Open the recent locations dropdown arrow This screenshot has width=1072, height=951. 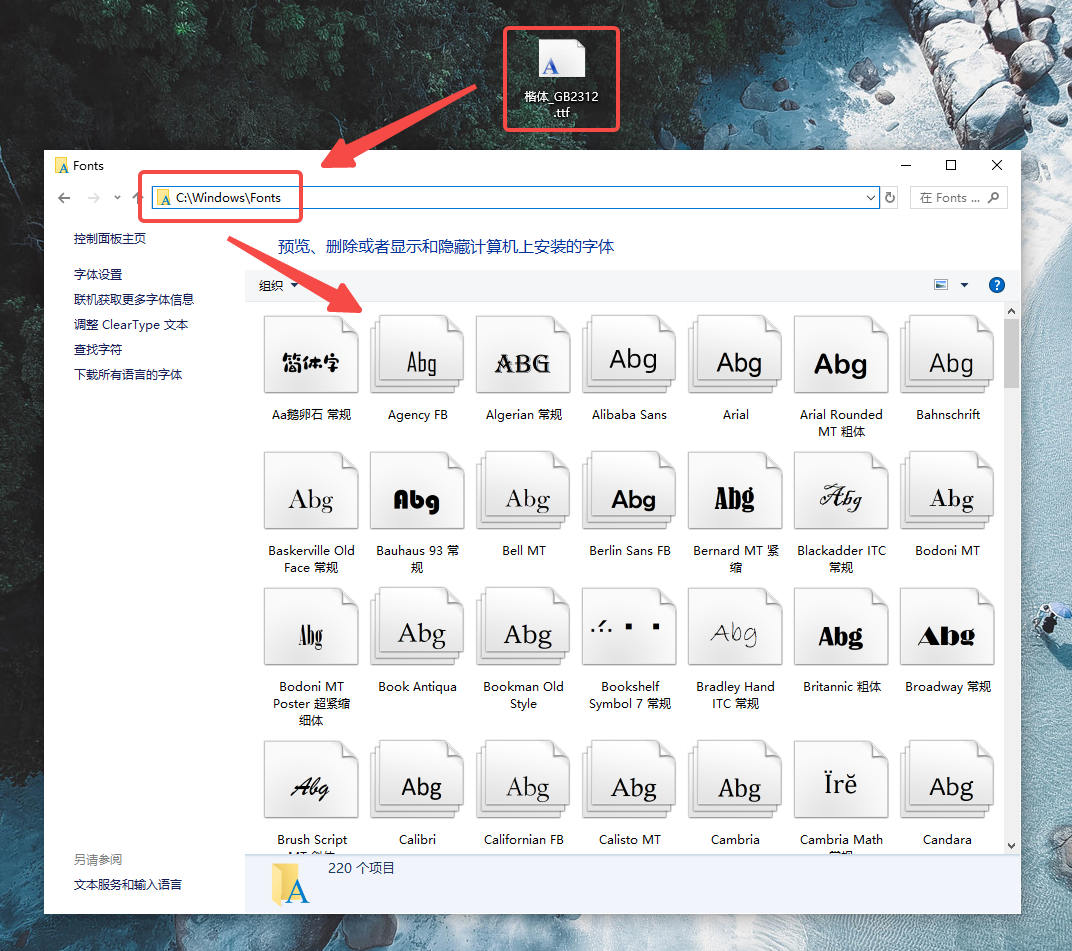[x=118, y=198]
